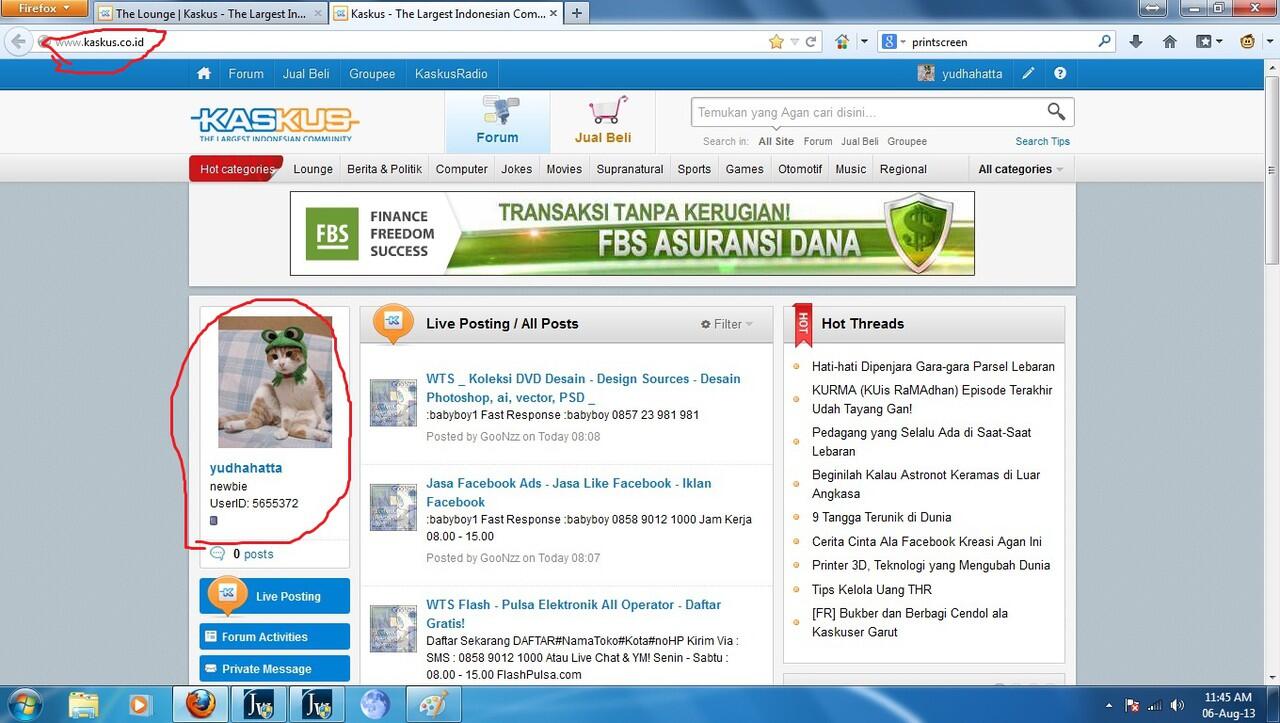Select the Forum tab next to logo
The height and width of the screenshot is (723, 1280).
(x=497, y=122)
